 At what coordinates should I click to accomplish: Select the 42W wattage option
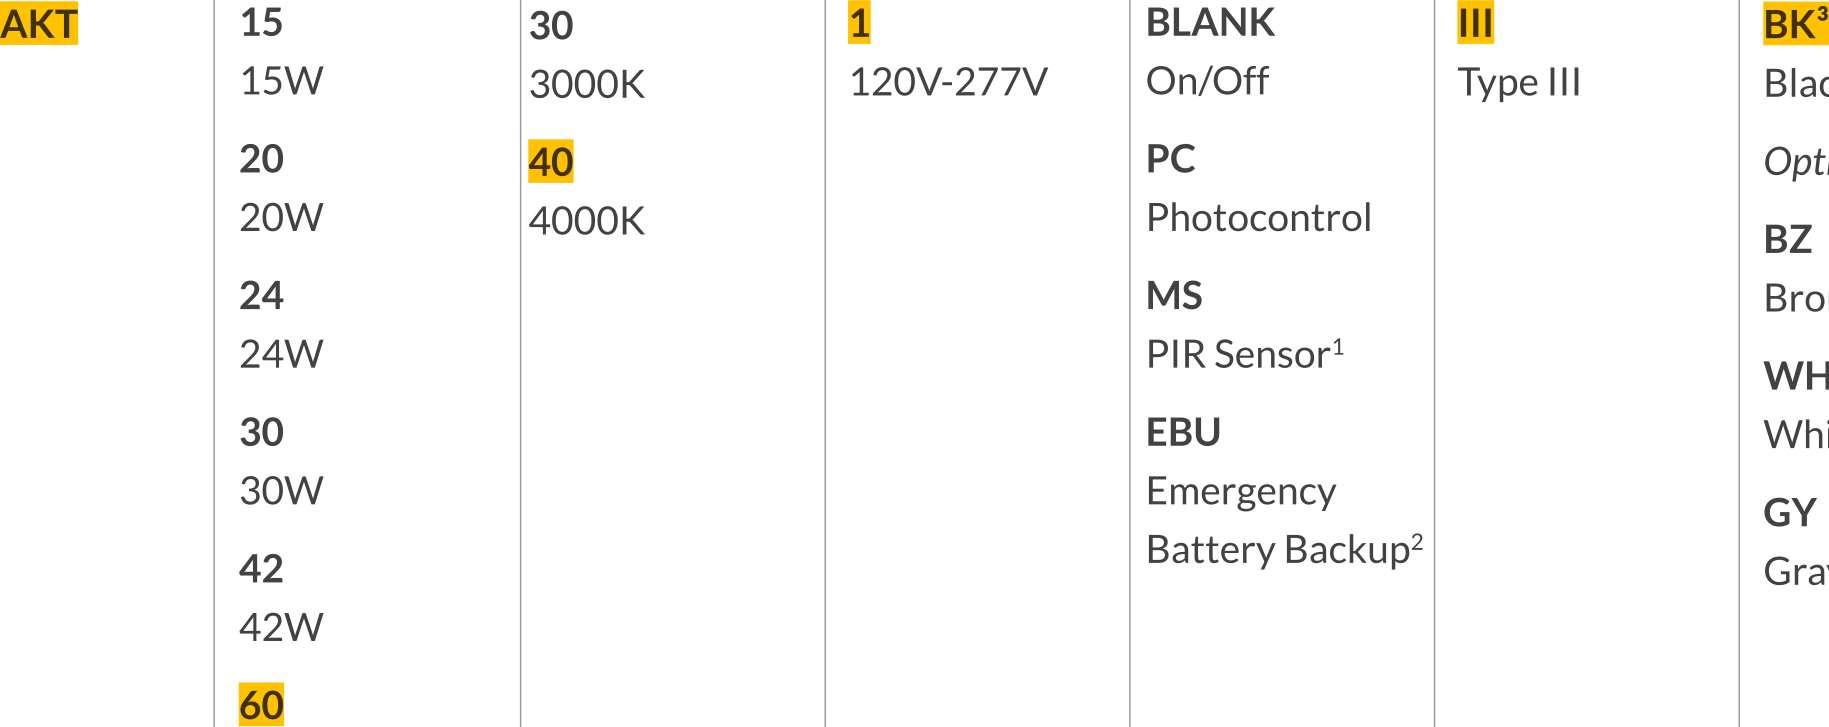(x=281, y=627)
